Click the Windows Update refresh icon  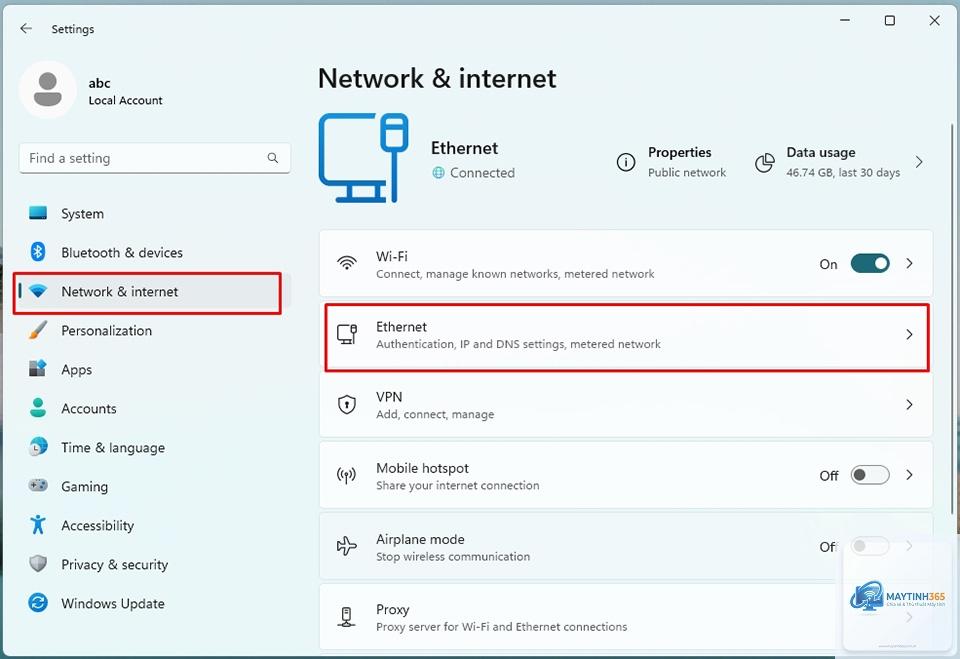38,603
